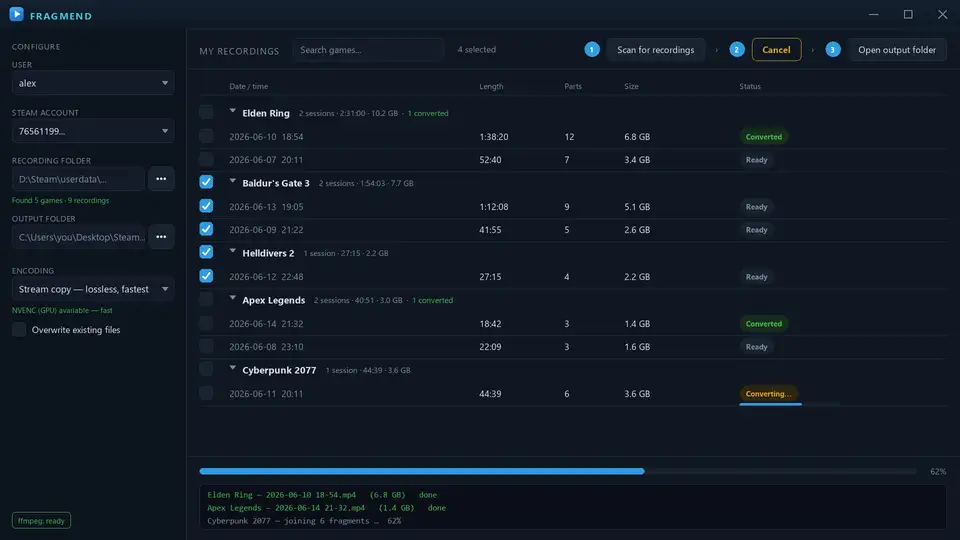This screenshot has width=960, height=540.
Task: Click the Scan for recordings button
Action: click(655, 50)
